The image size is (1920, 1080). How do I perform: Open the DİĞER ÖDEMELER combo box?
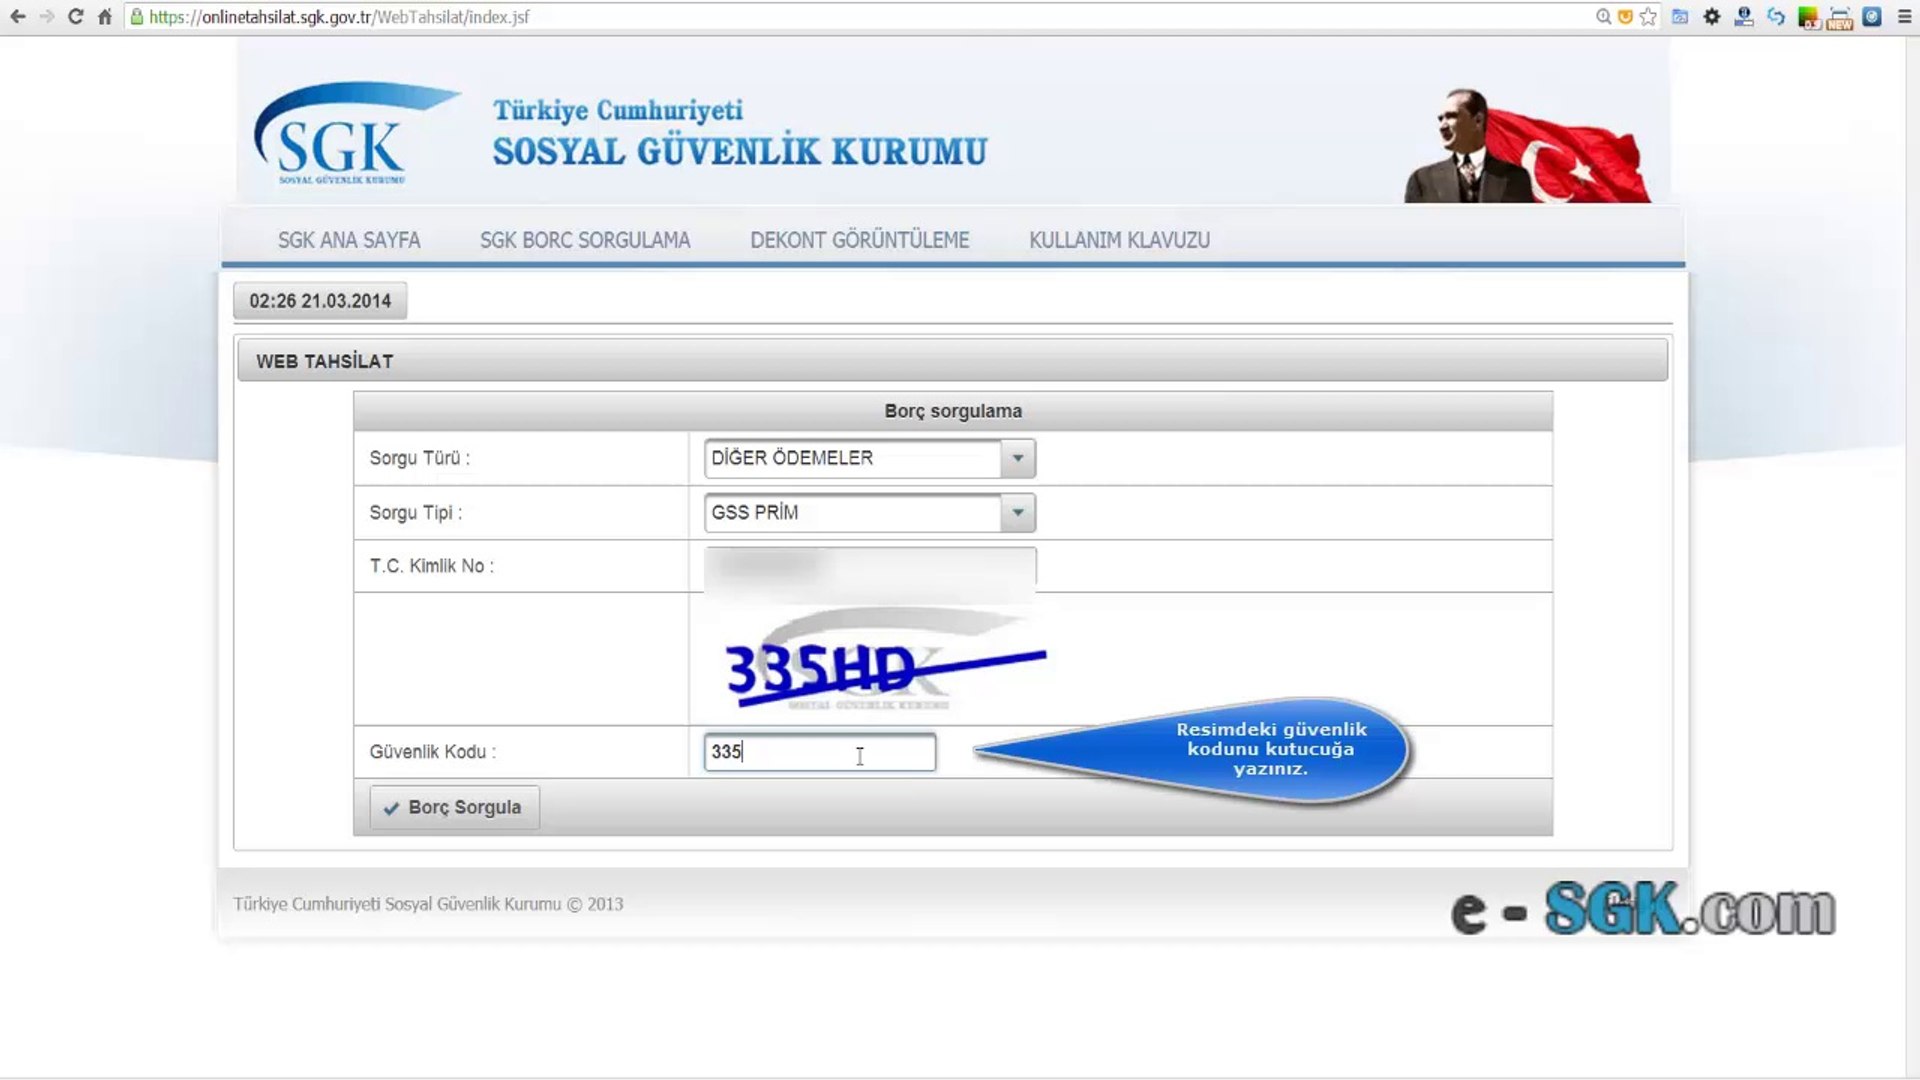(x=852, y=458)
